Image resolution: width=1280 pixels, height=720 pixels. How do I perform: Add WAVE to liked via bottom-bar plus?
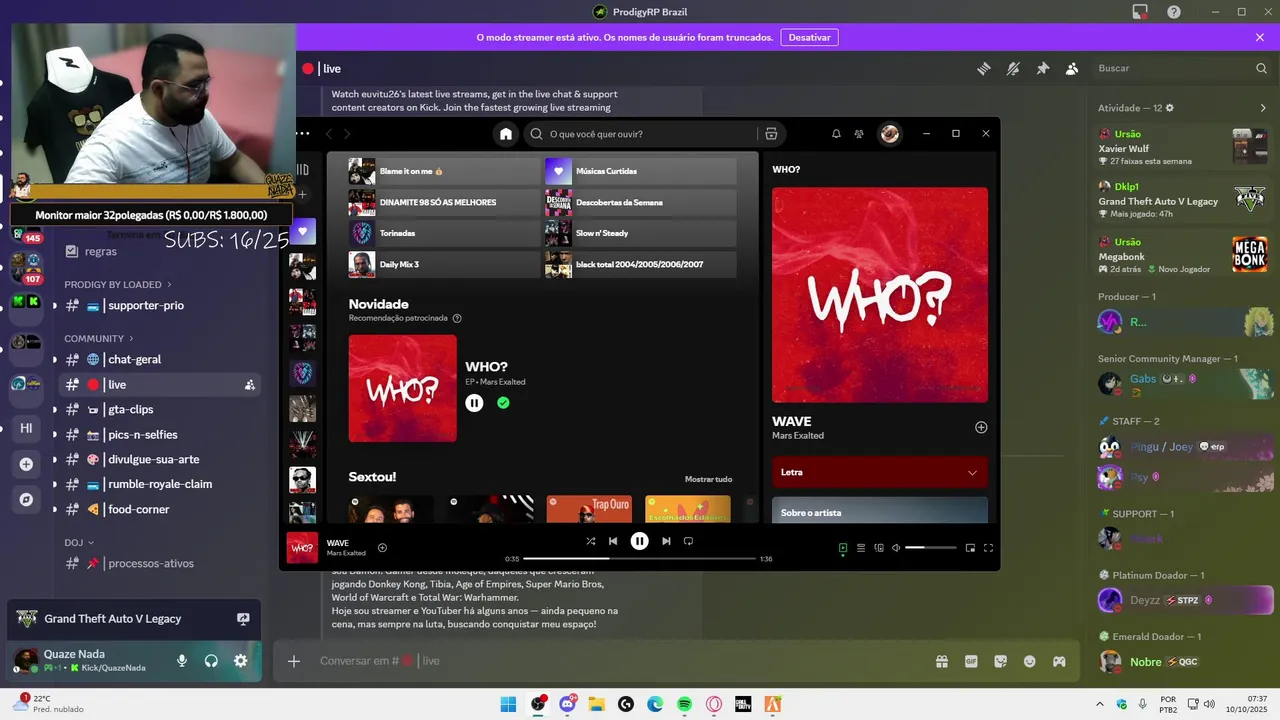tap(382, 548)
